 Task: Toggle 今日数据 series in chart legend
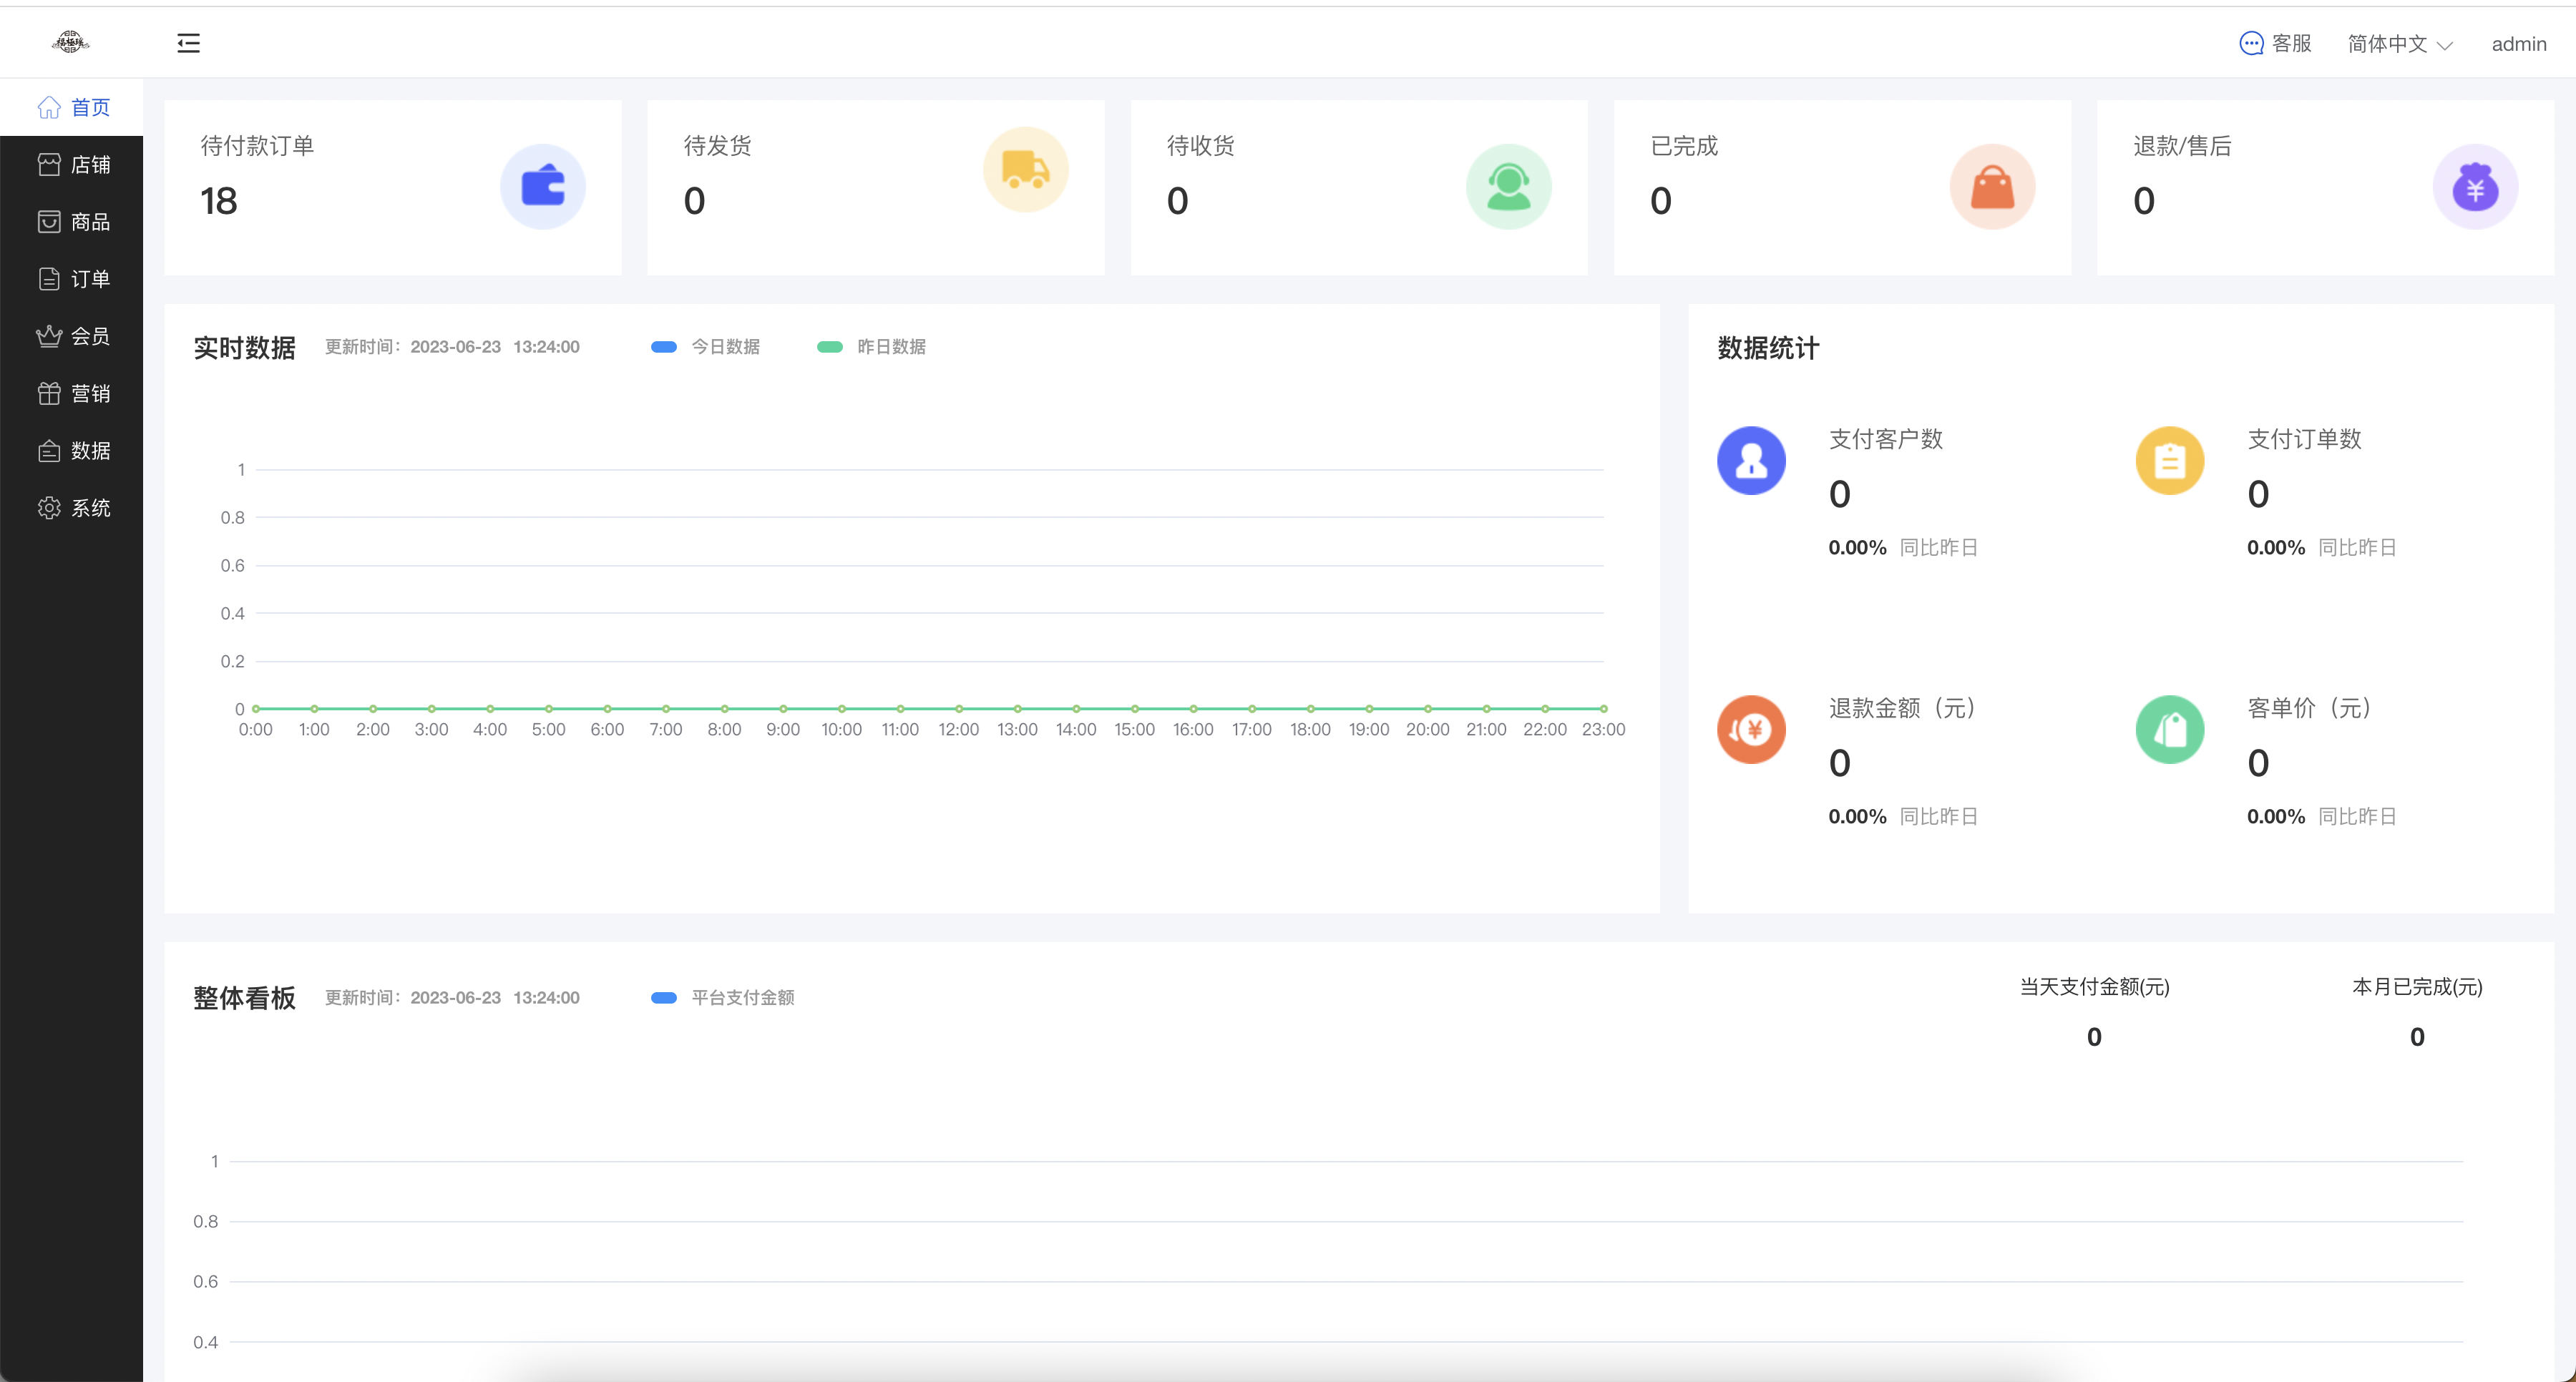pos(705,347)
